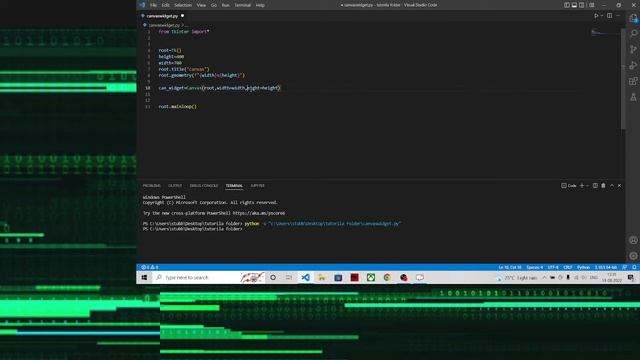Open the Terminal menu in the menu bar
Viewport: 640px width, 360px height.
[x=242, y=5]
